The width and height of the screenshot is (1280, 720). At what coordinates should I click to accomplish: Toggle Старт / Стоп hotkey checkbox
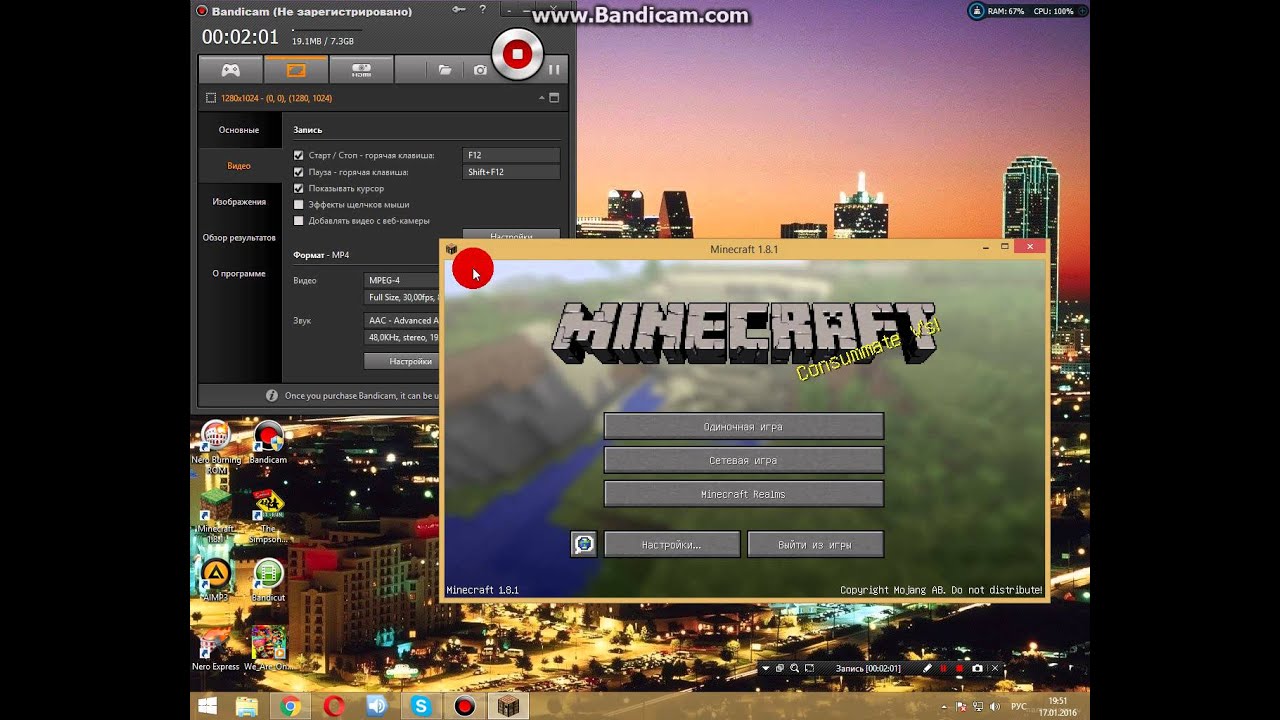click(298, 156)
